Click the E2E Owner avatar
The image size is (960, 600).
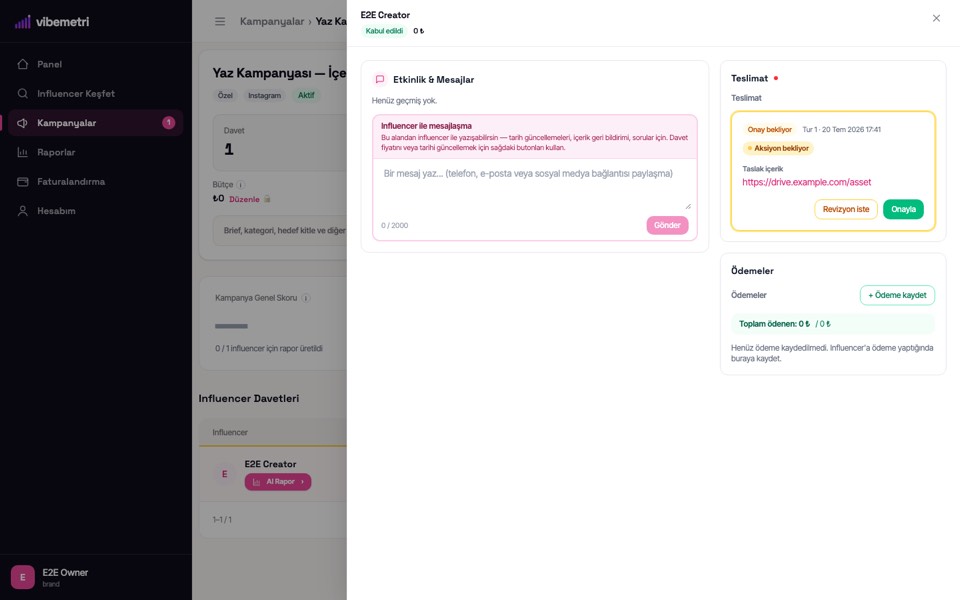(x=23, y=577)
